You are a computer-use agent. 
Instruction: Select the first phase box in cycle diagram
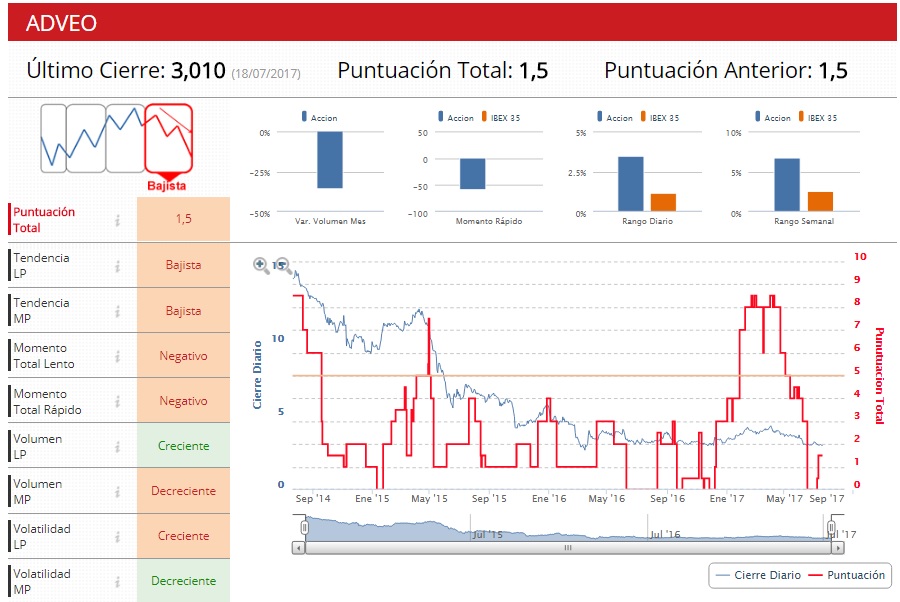(53, 138)
